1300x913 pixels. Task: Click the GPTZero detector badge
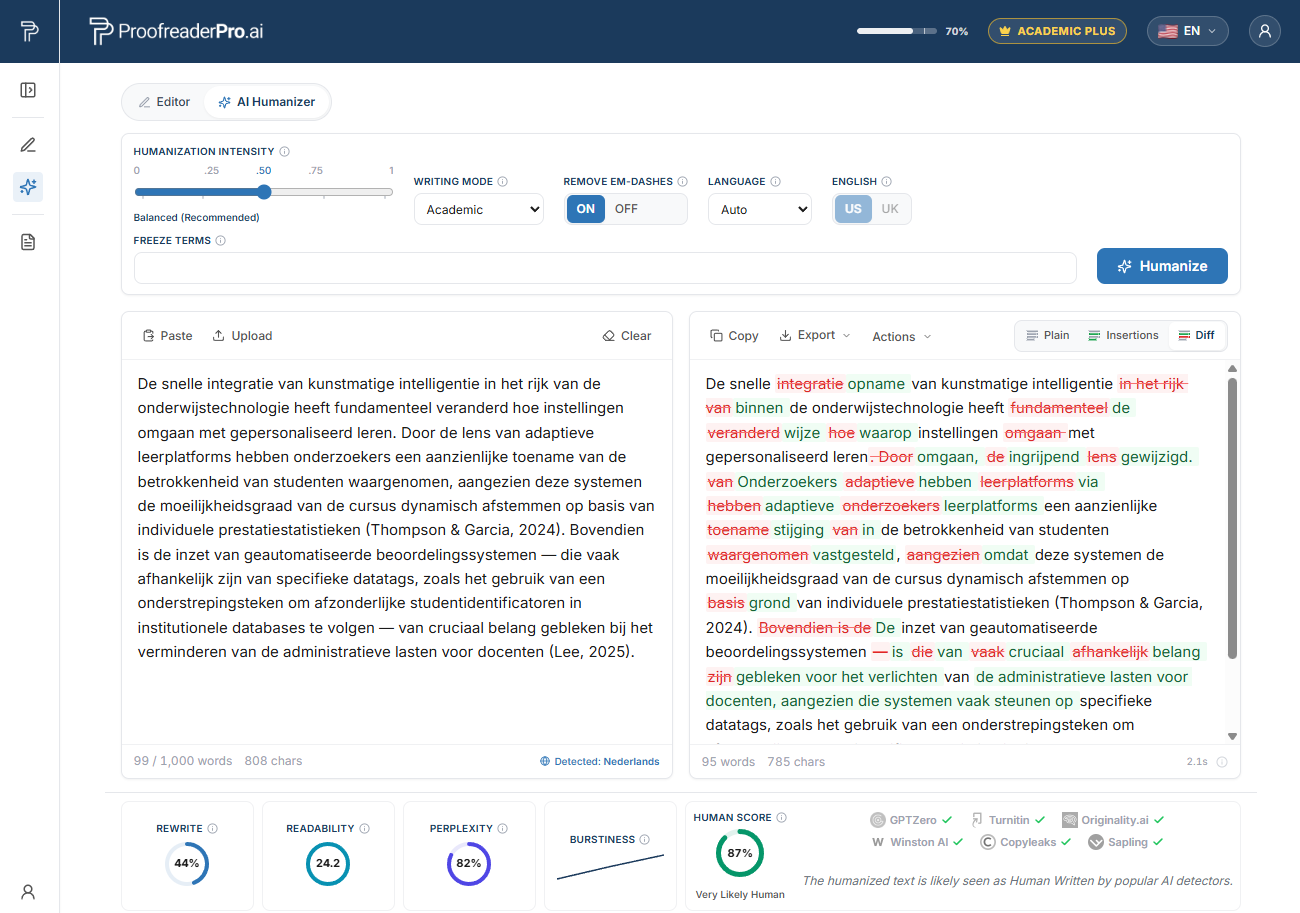(x=911, y=820)
